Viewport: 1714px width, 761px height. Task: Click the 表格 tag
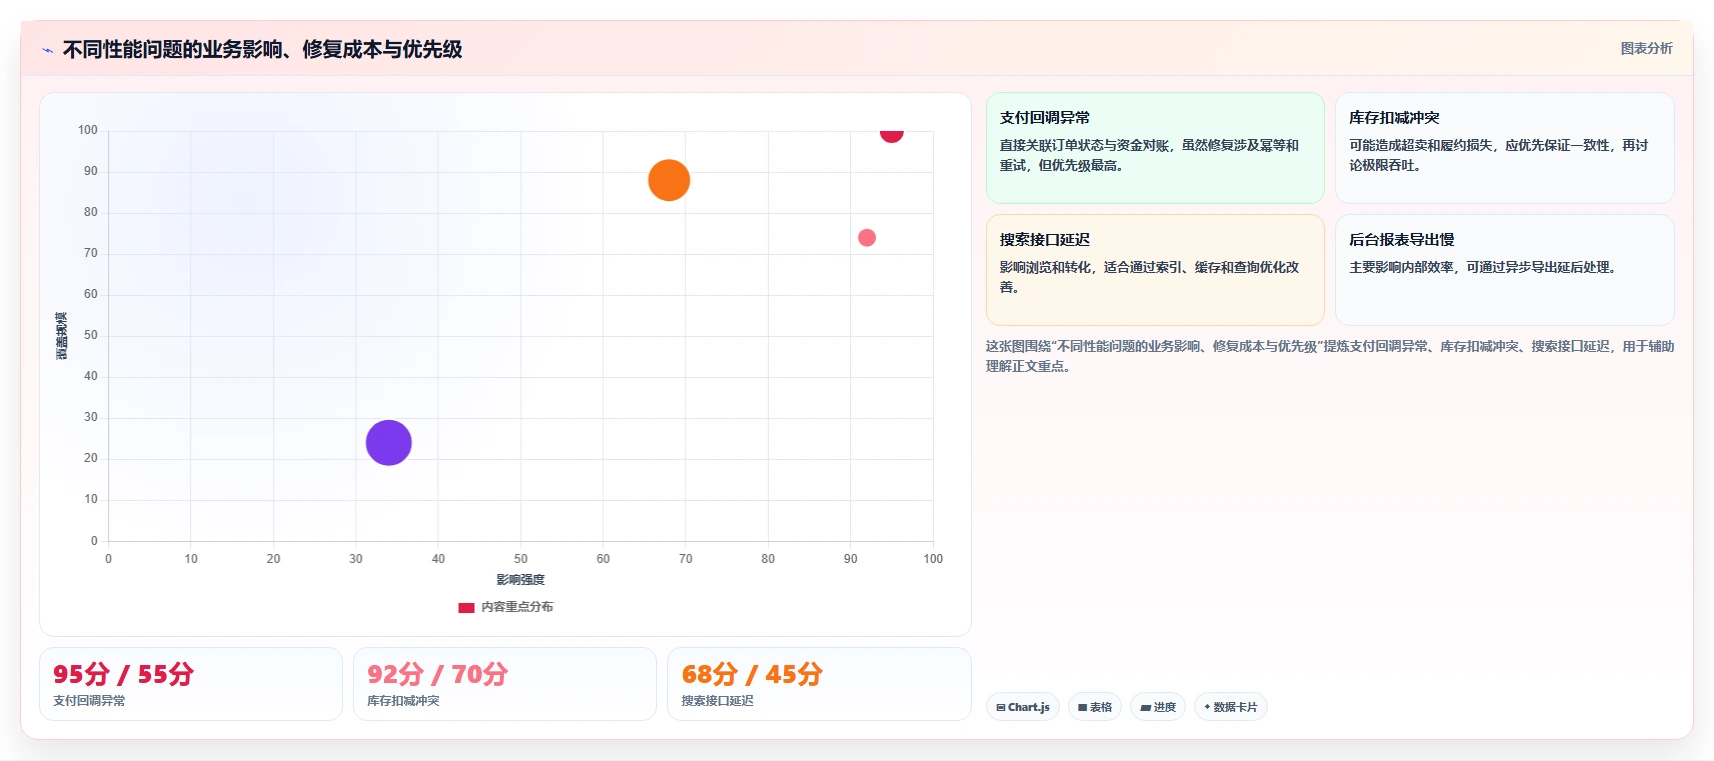coord(1095,707)
